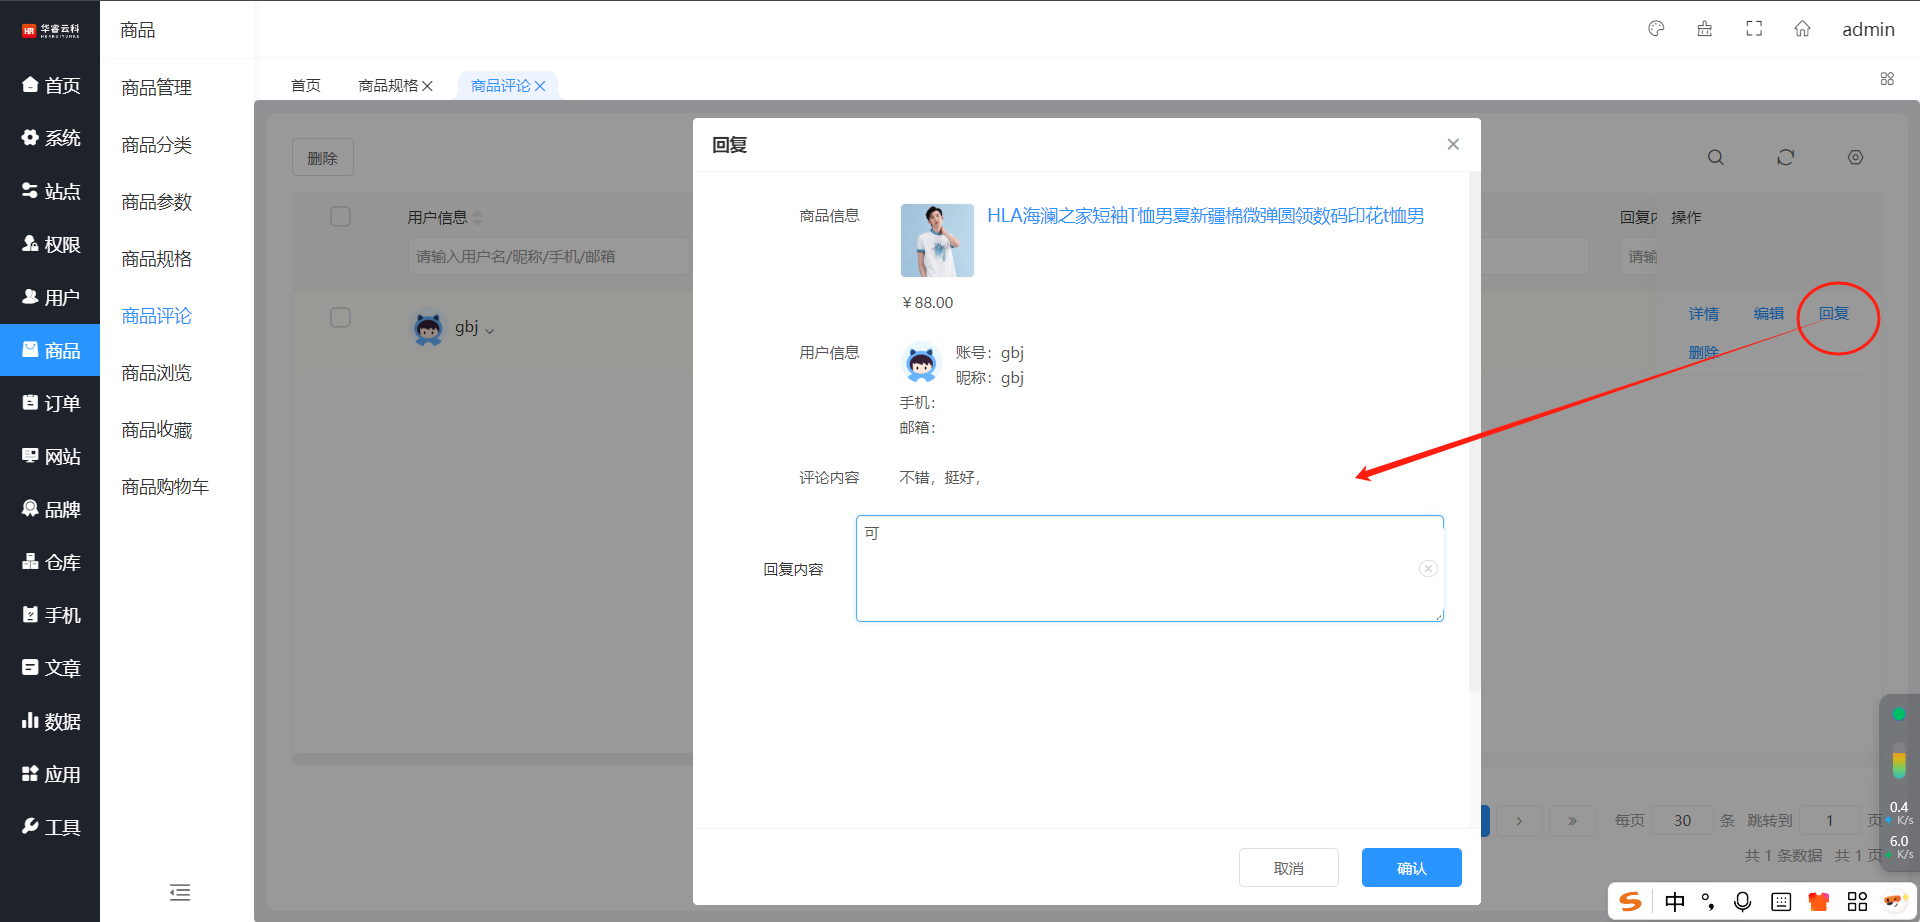The width and height of the screenshot is (1920, 922).
Task: Open 商品收藏 in the side menu
Action: (156, 430)
